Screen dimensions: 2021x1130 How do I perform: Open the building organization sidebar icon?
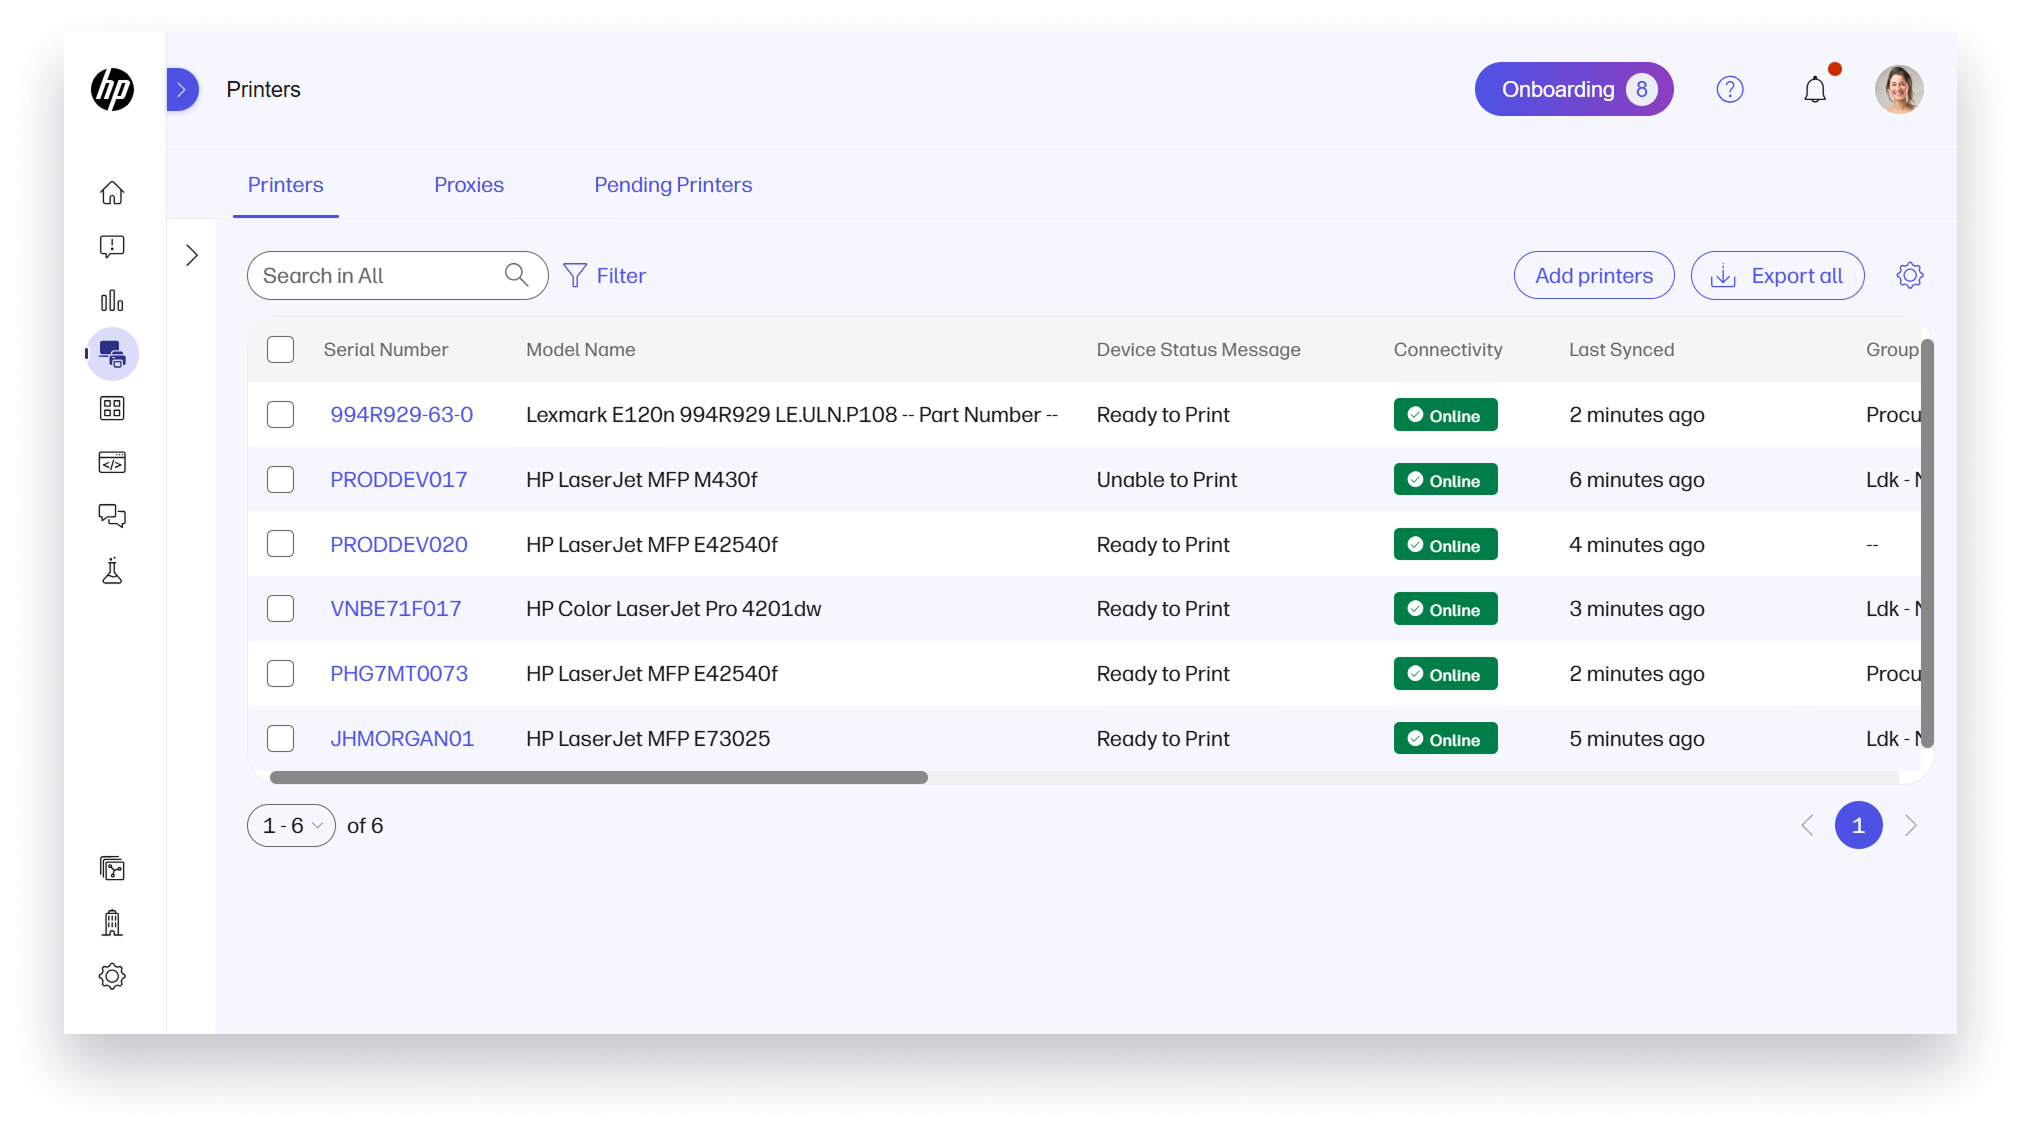[112, 922]
